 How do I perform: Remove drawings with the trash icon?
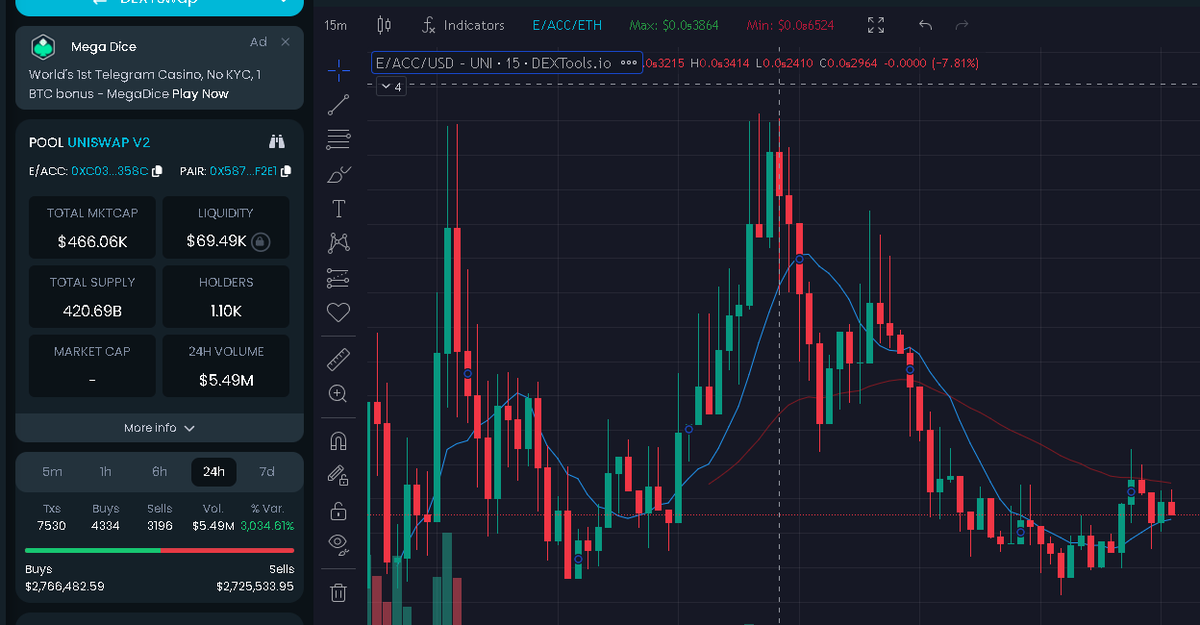(338, 592)
